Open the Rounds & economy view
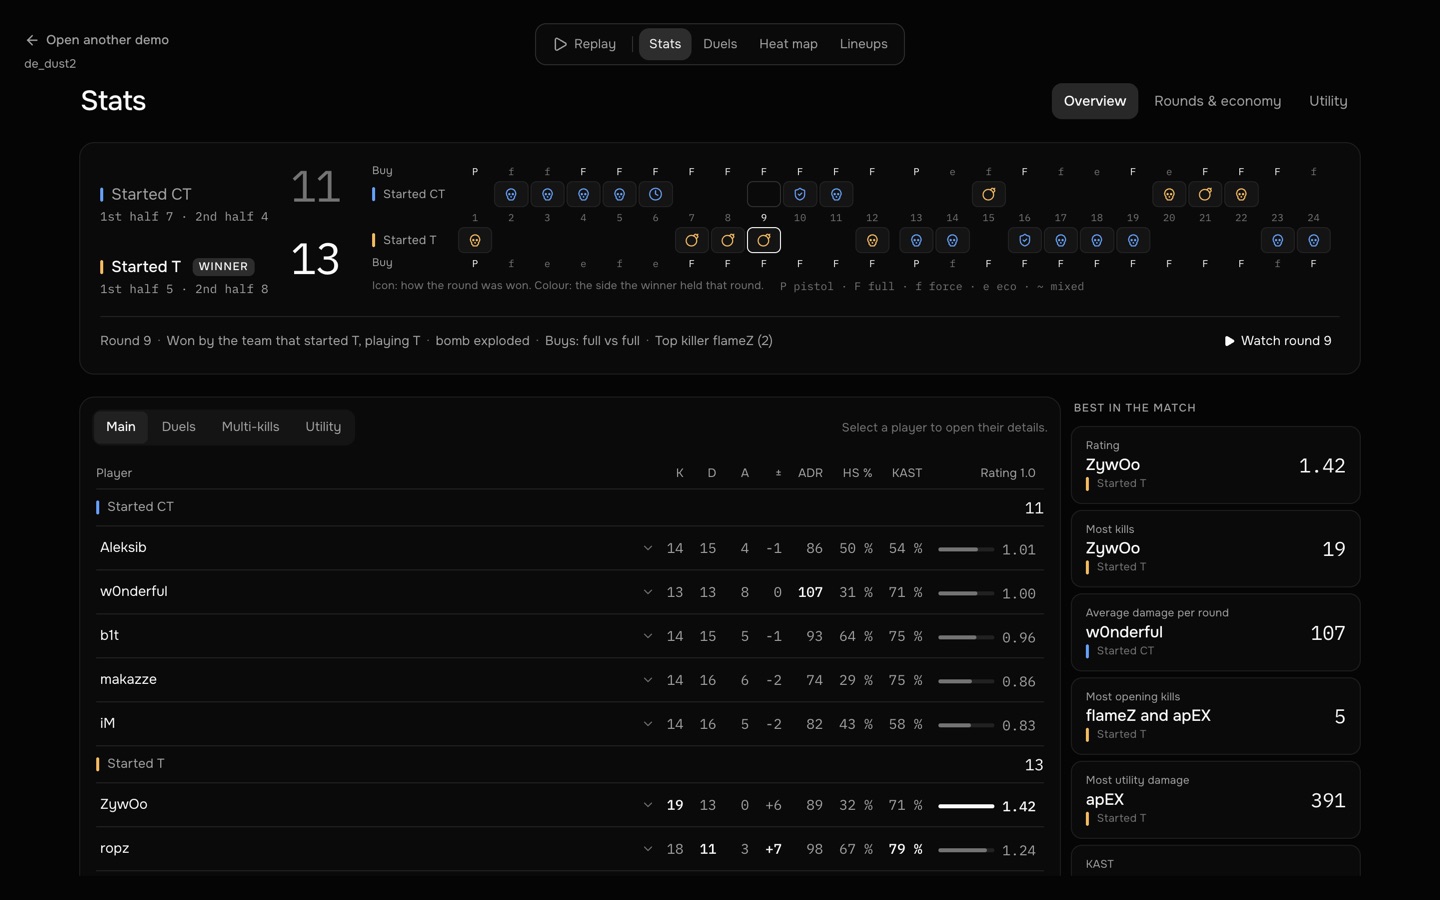Image resolution: width=1440 pixels, height=900 pixels. (1217, 101)
